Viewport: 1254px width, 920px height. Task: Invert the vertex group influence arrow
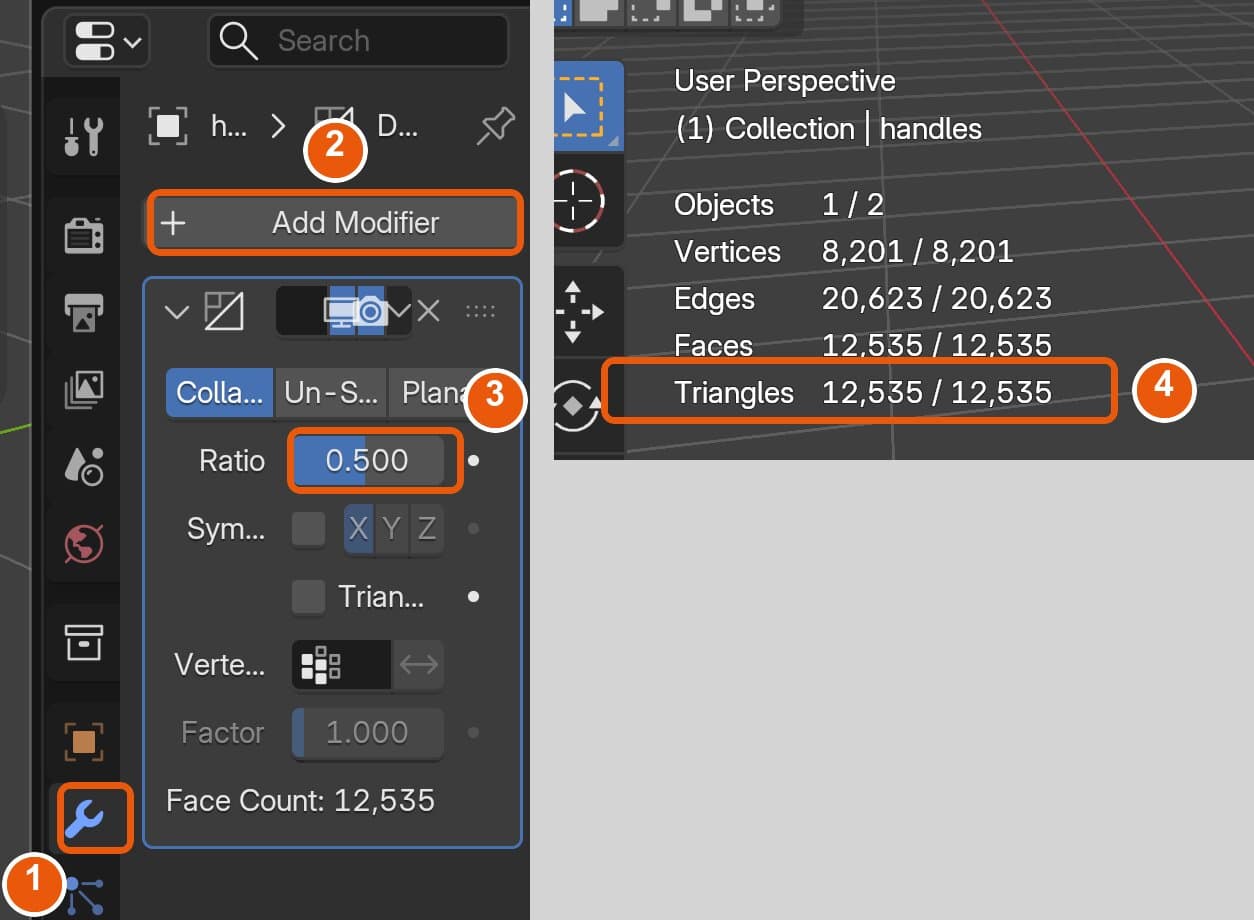418,665
